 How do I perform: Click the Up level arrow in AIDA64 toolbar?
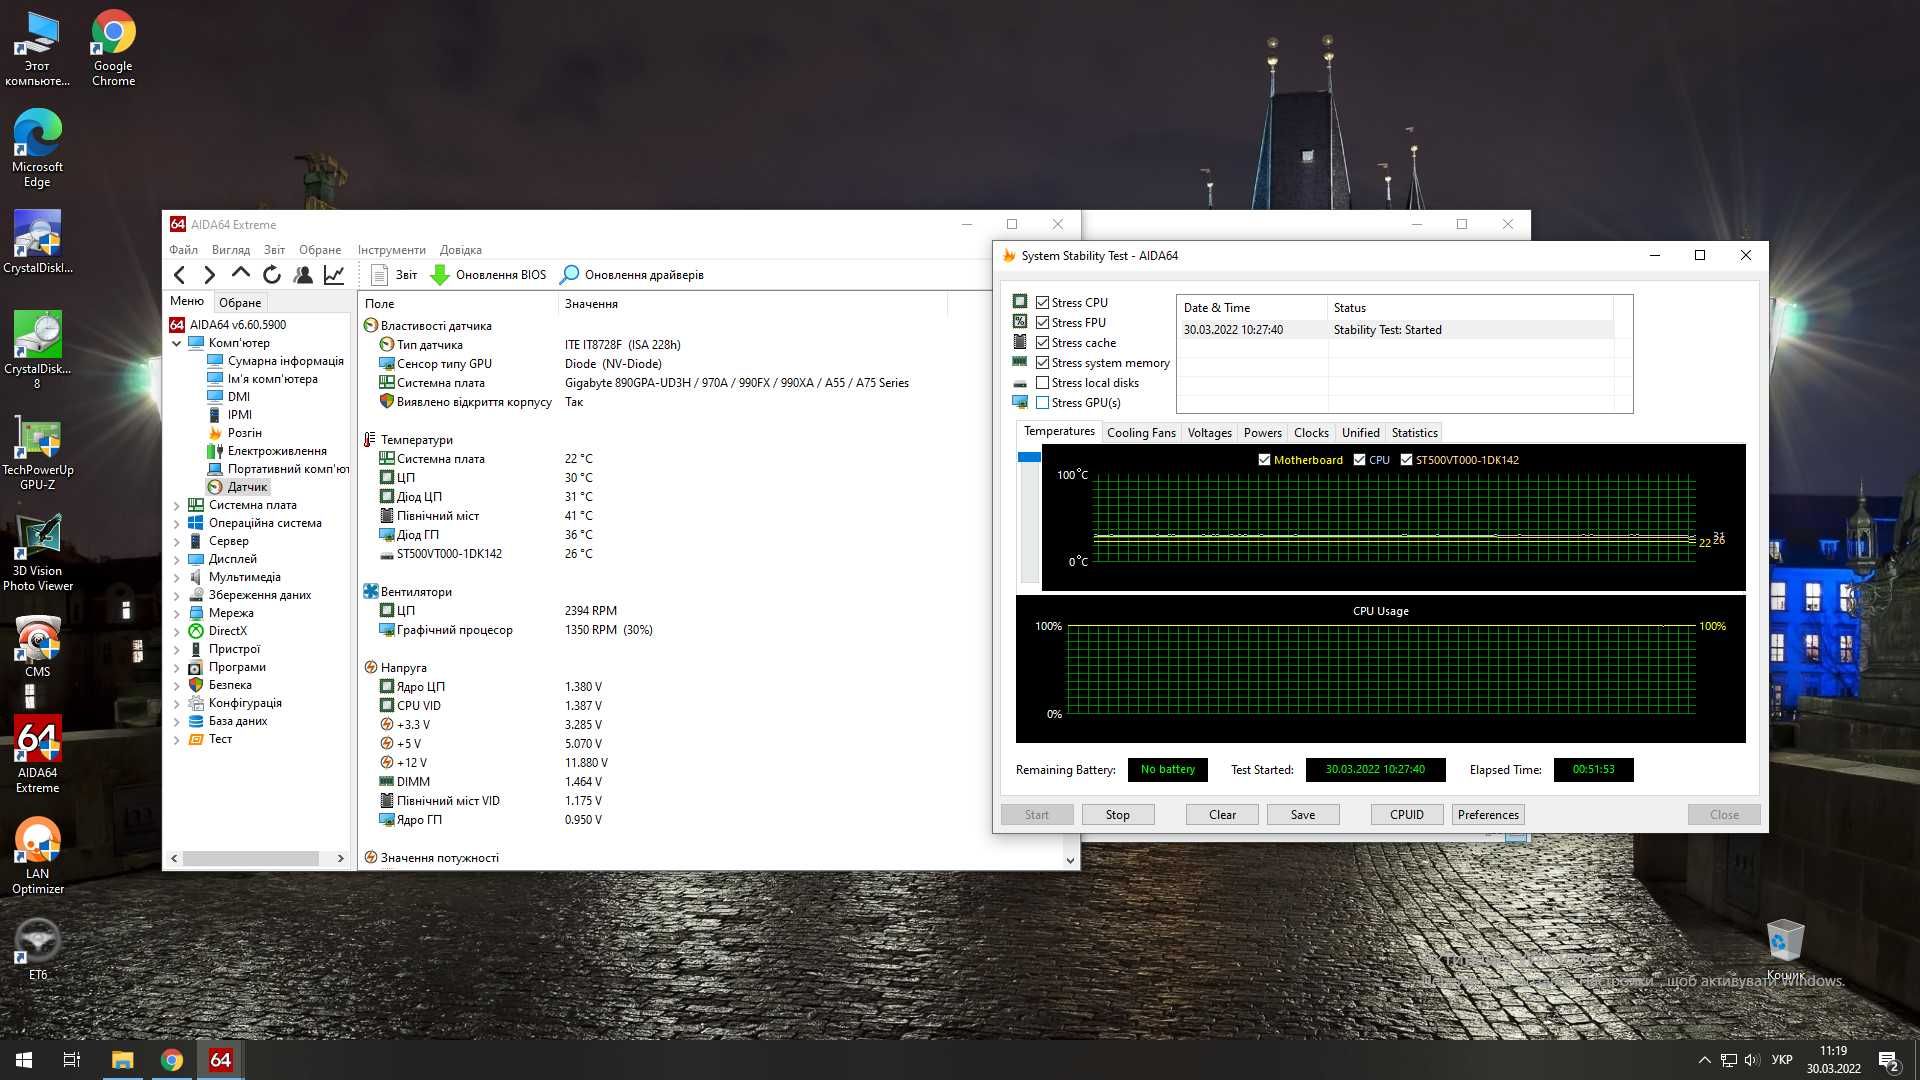(240, 274)
